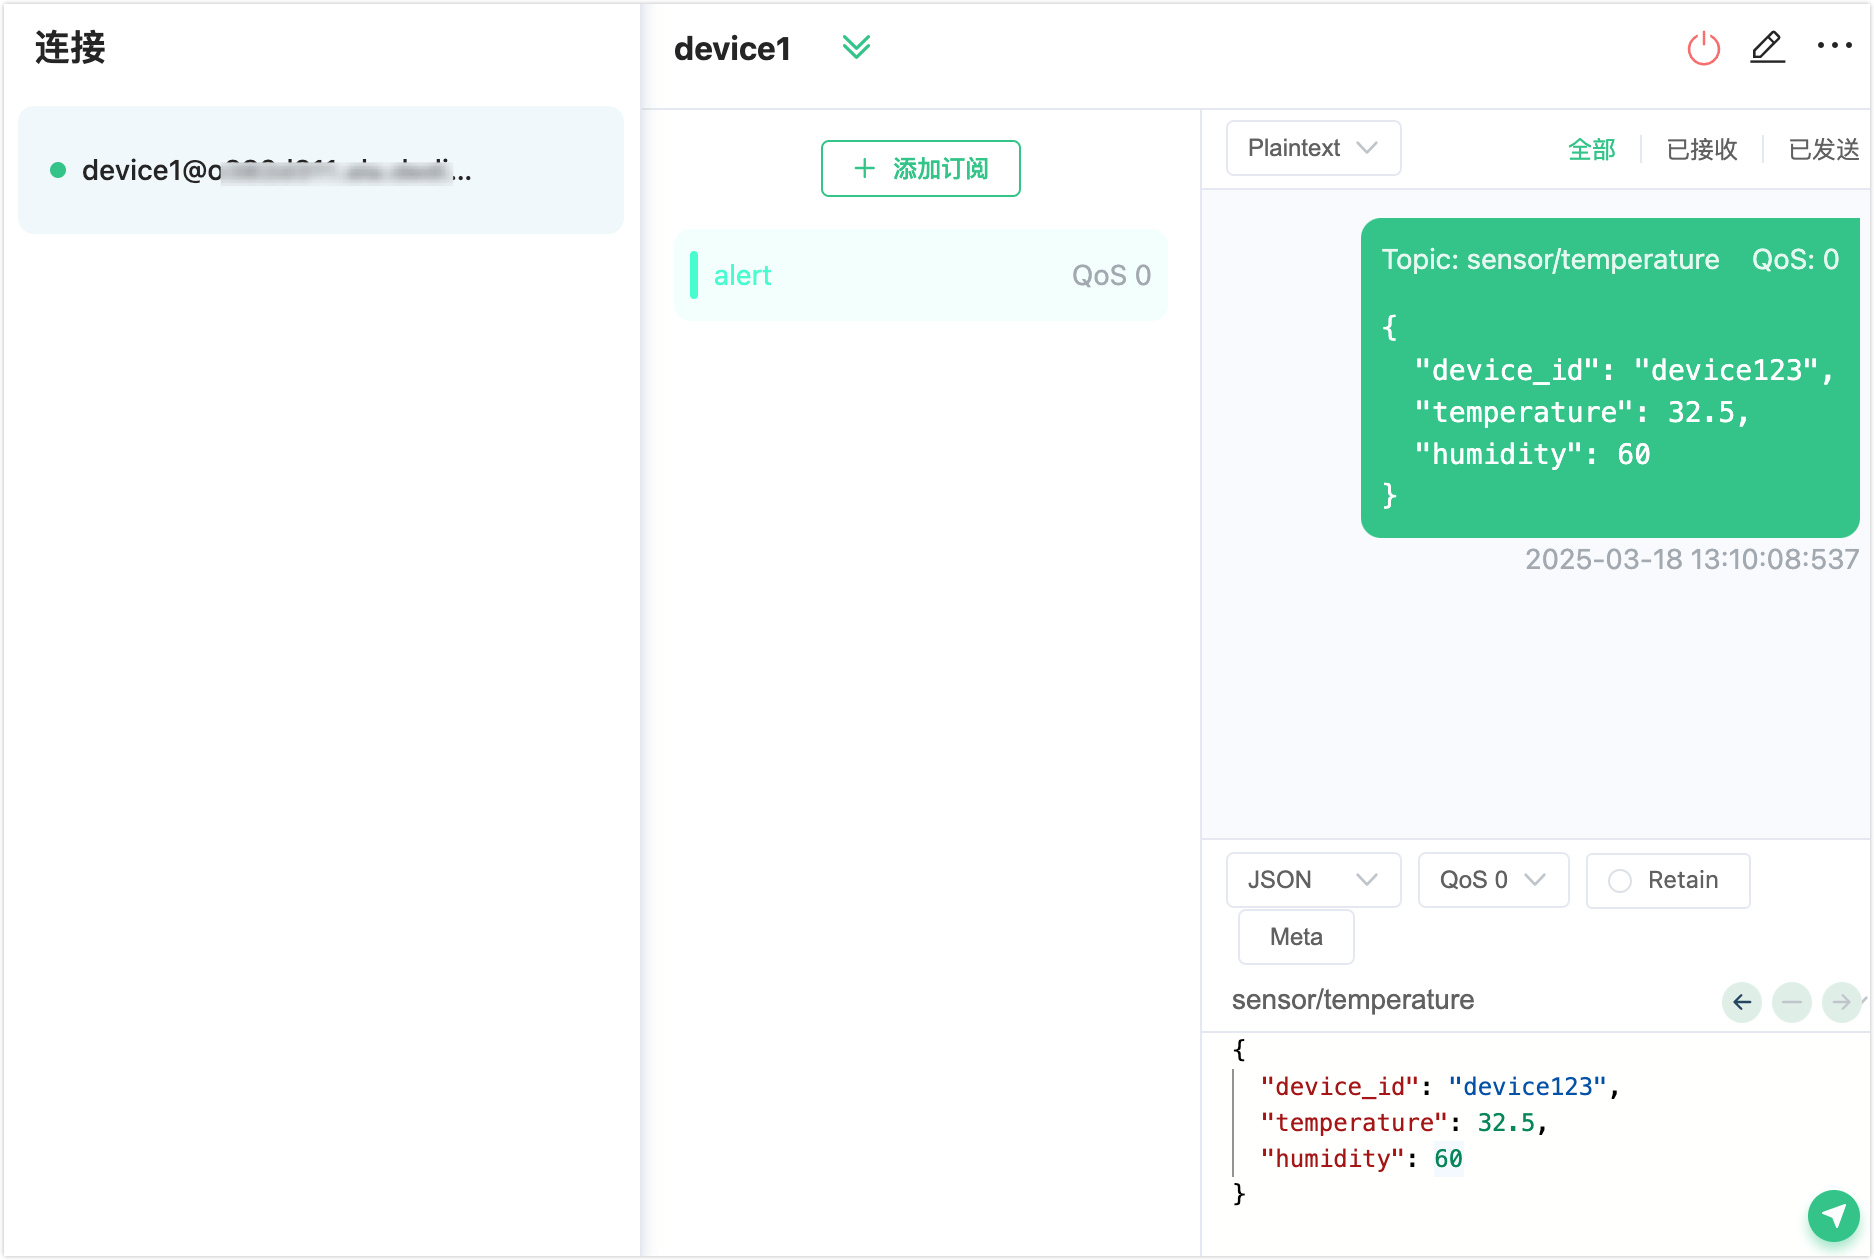
Task: Click the Meta button
Action: pos(1295,937)
